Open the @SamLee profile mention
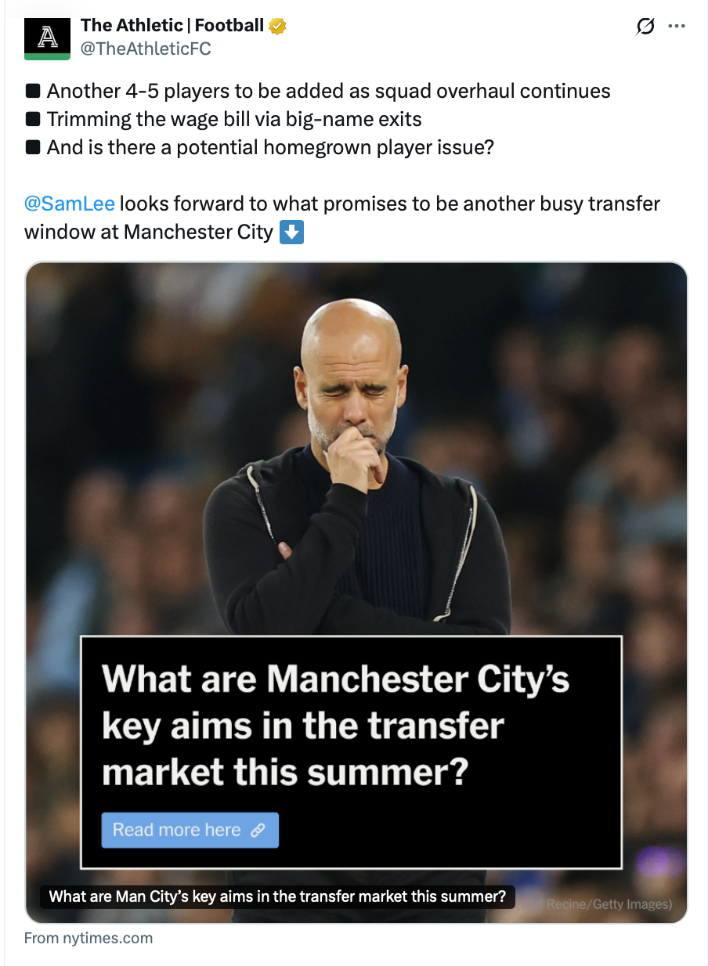The height and width of the screenshot is (966, 708). 69,204
